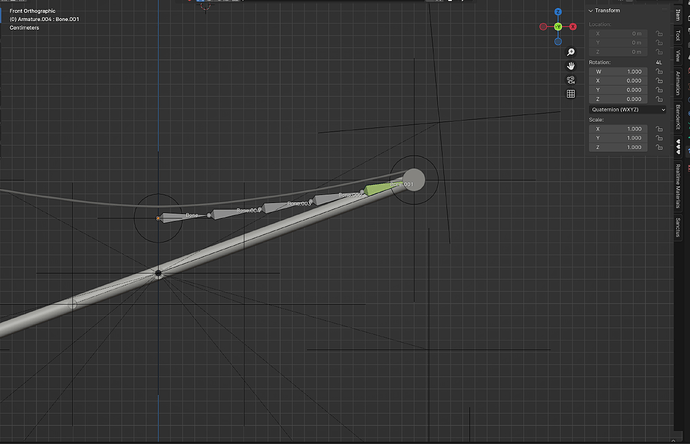Open the Realtime Materials sidebar tab
The height and width of the screenshot is (444, 690).
pyautogui.click(x=678, y=186)
